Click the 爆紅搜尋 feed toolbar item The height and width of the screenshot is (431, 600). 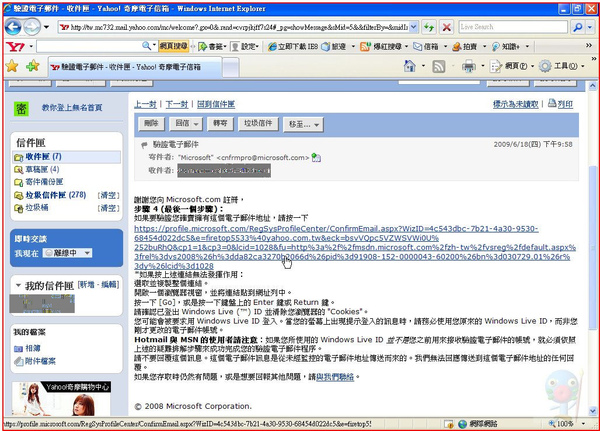(x=381, y=47)
